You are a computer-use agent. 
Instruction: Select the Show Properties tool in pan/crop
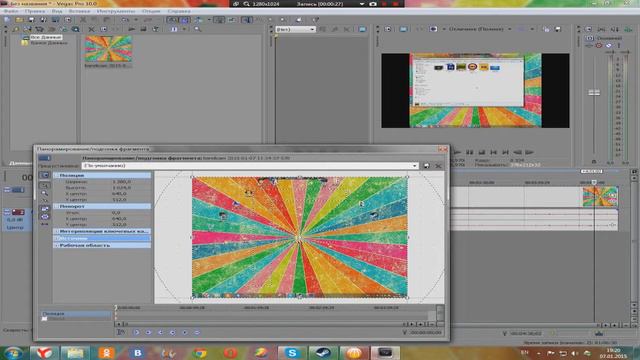[x=44, y=175]
